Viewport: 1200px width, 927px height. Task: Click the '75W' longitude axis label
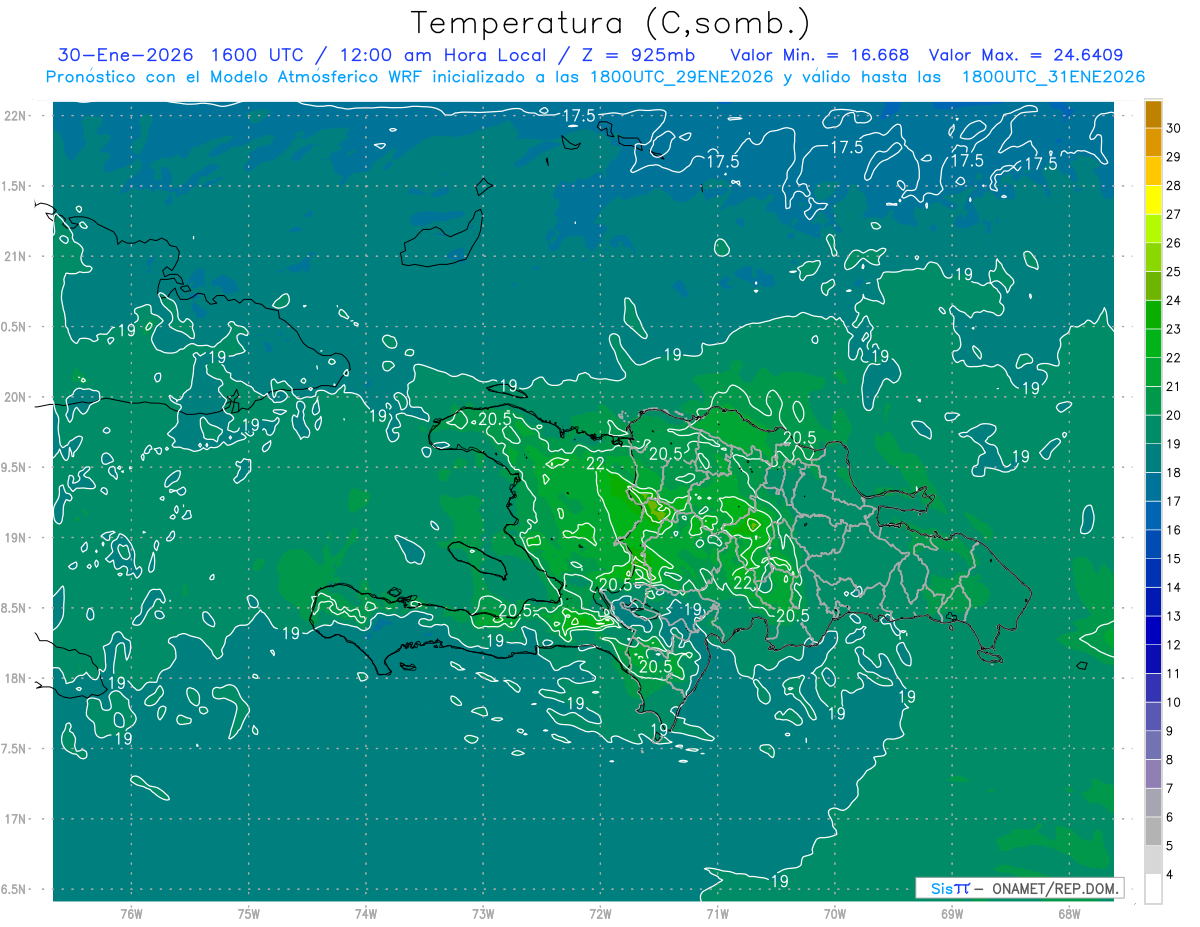[x=249, y=913]
